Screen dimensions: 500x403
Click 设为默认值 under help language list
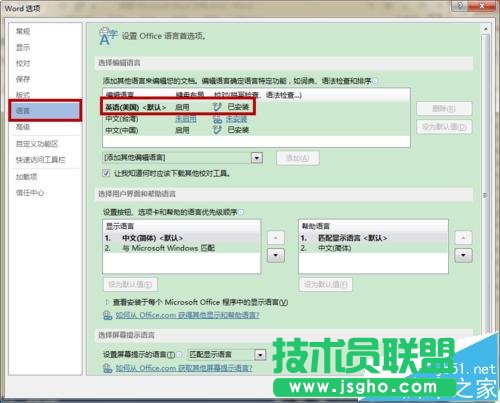point(325,284)
